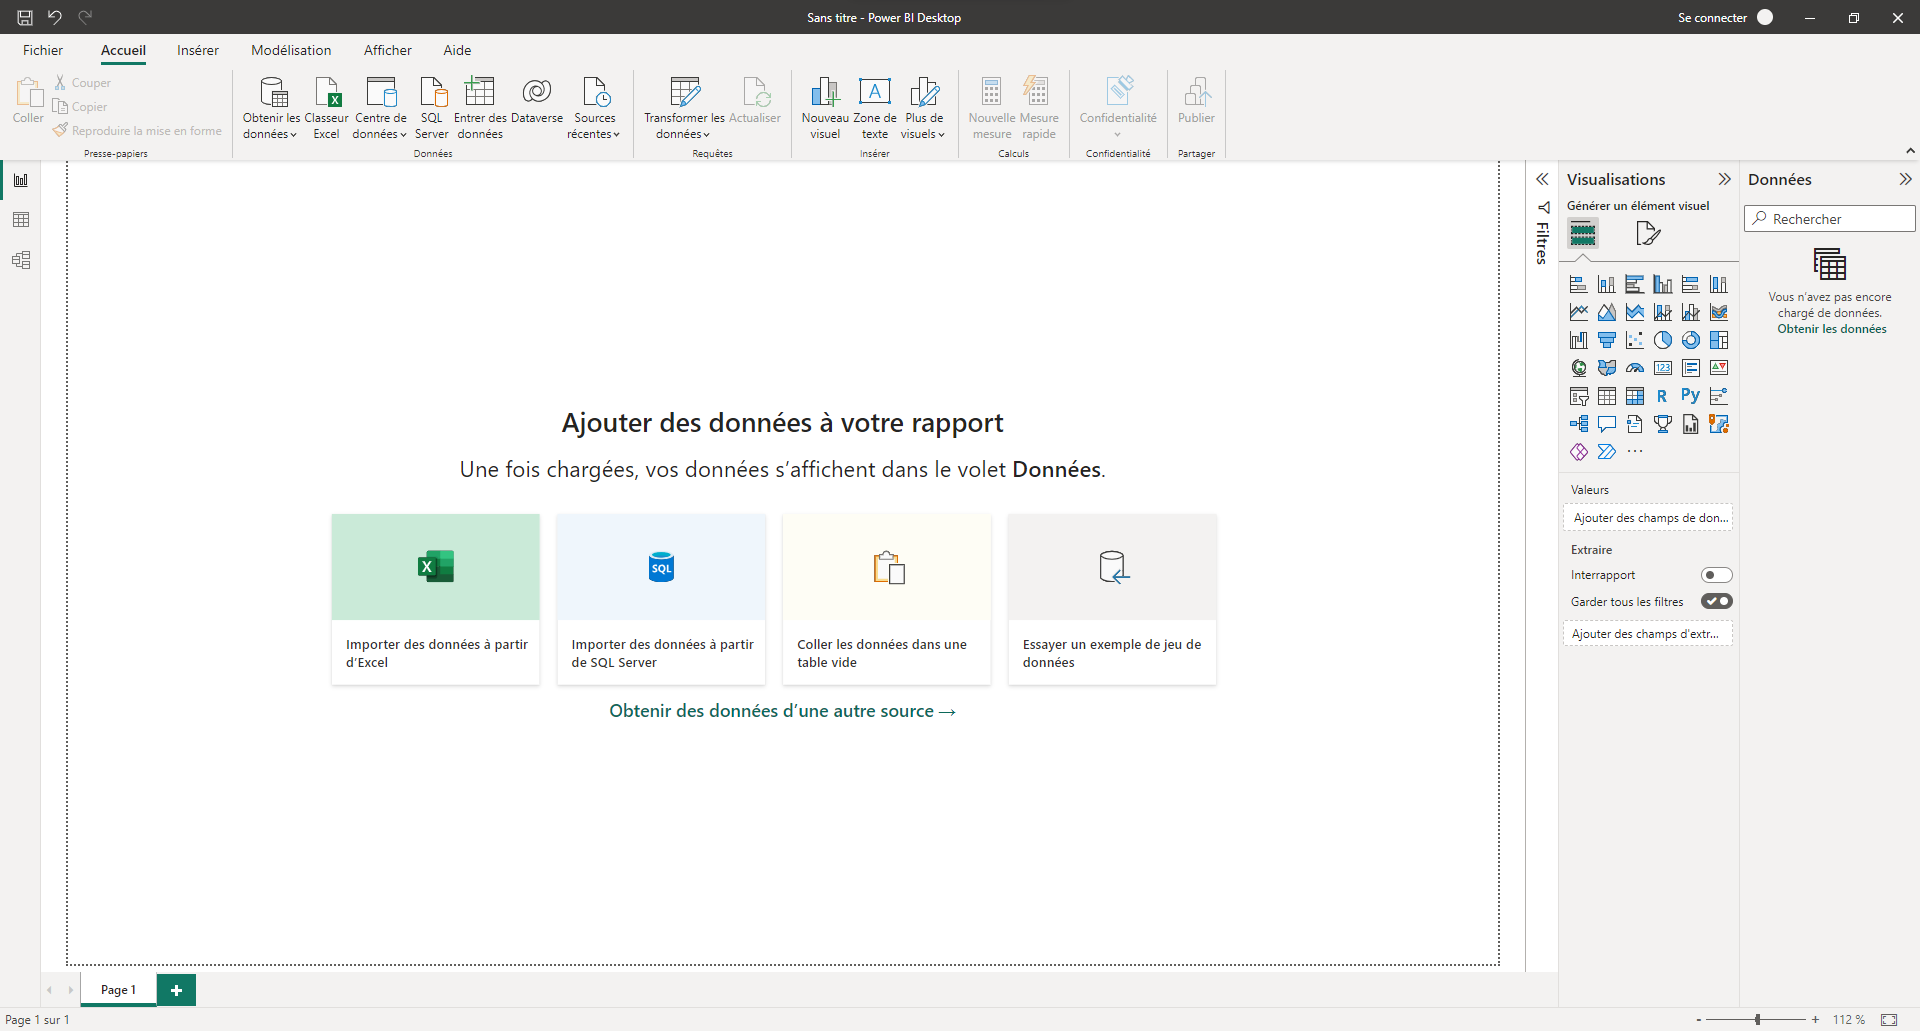Switch to the Modélisation tab

pyautogui.click(x=291, y=50)
